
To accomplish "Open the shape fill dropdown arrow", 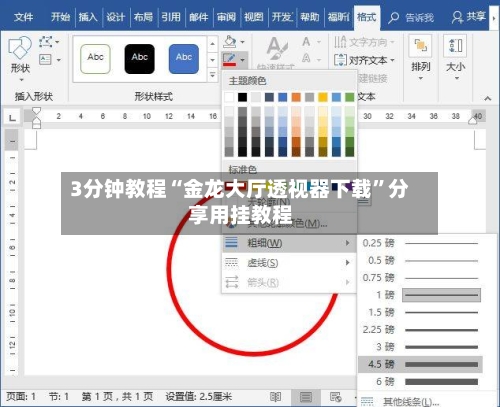I will (243, 42).
